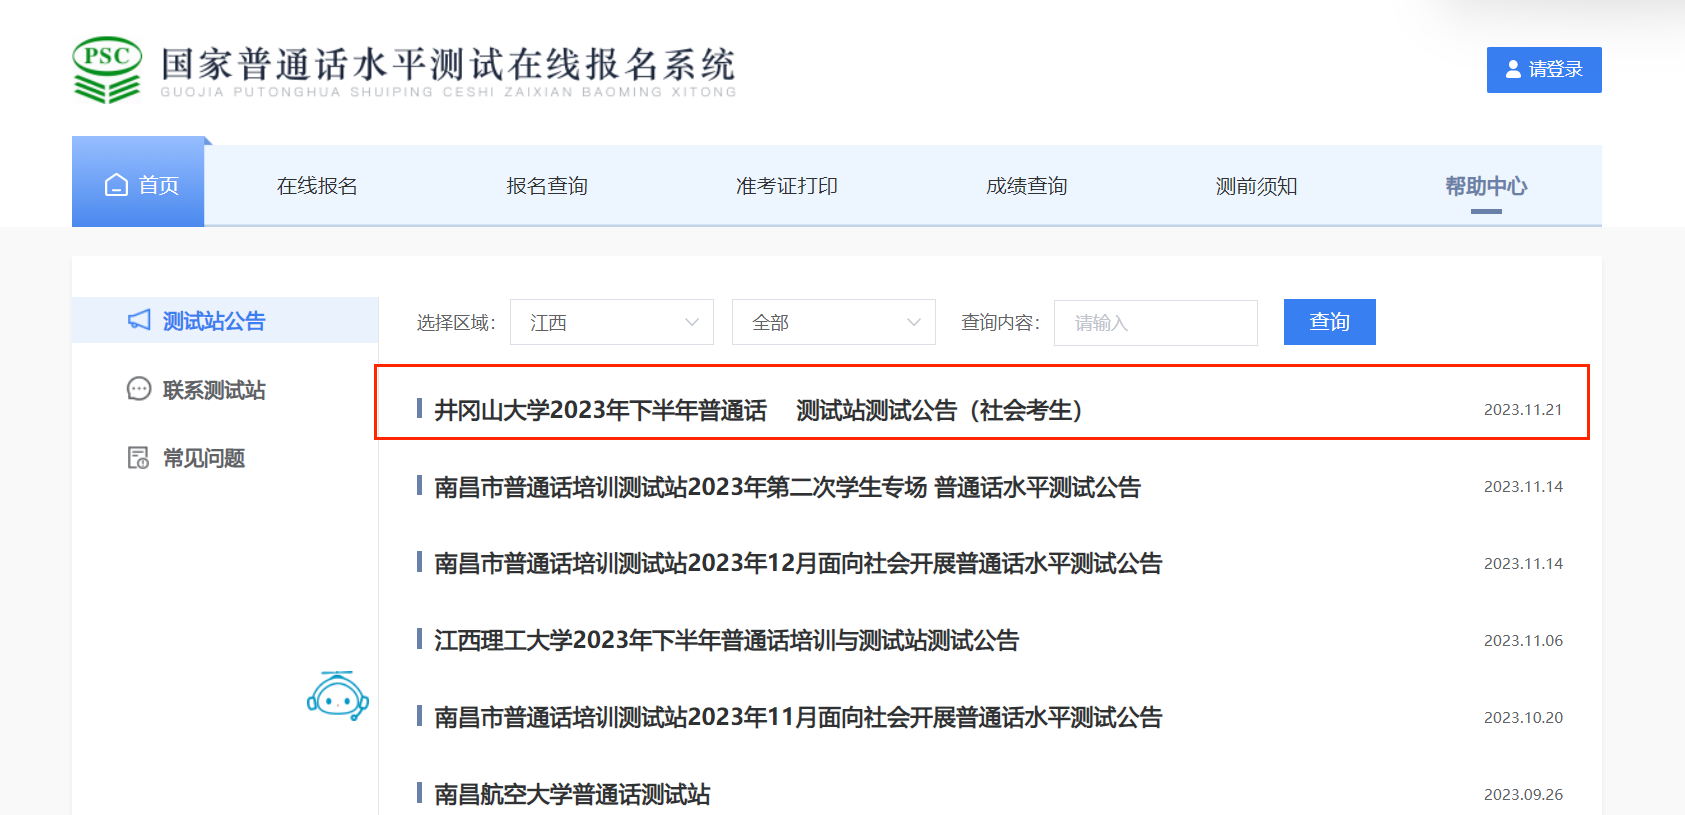
Task: Open the 南昌市 2023年12月 announcement
Action: tap(798, 564)
